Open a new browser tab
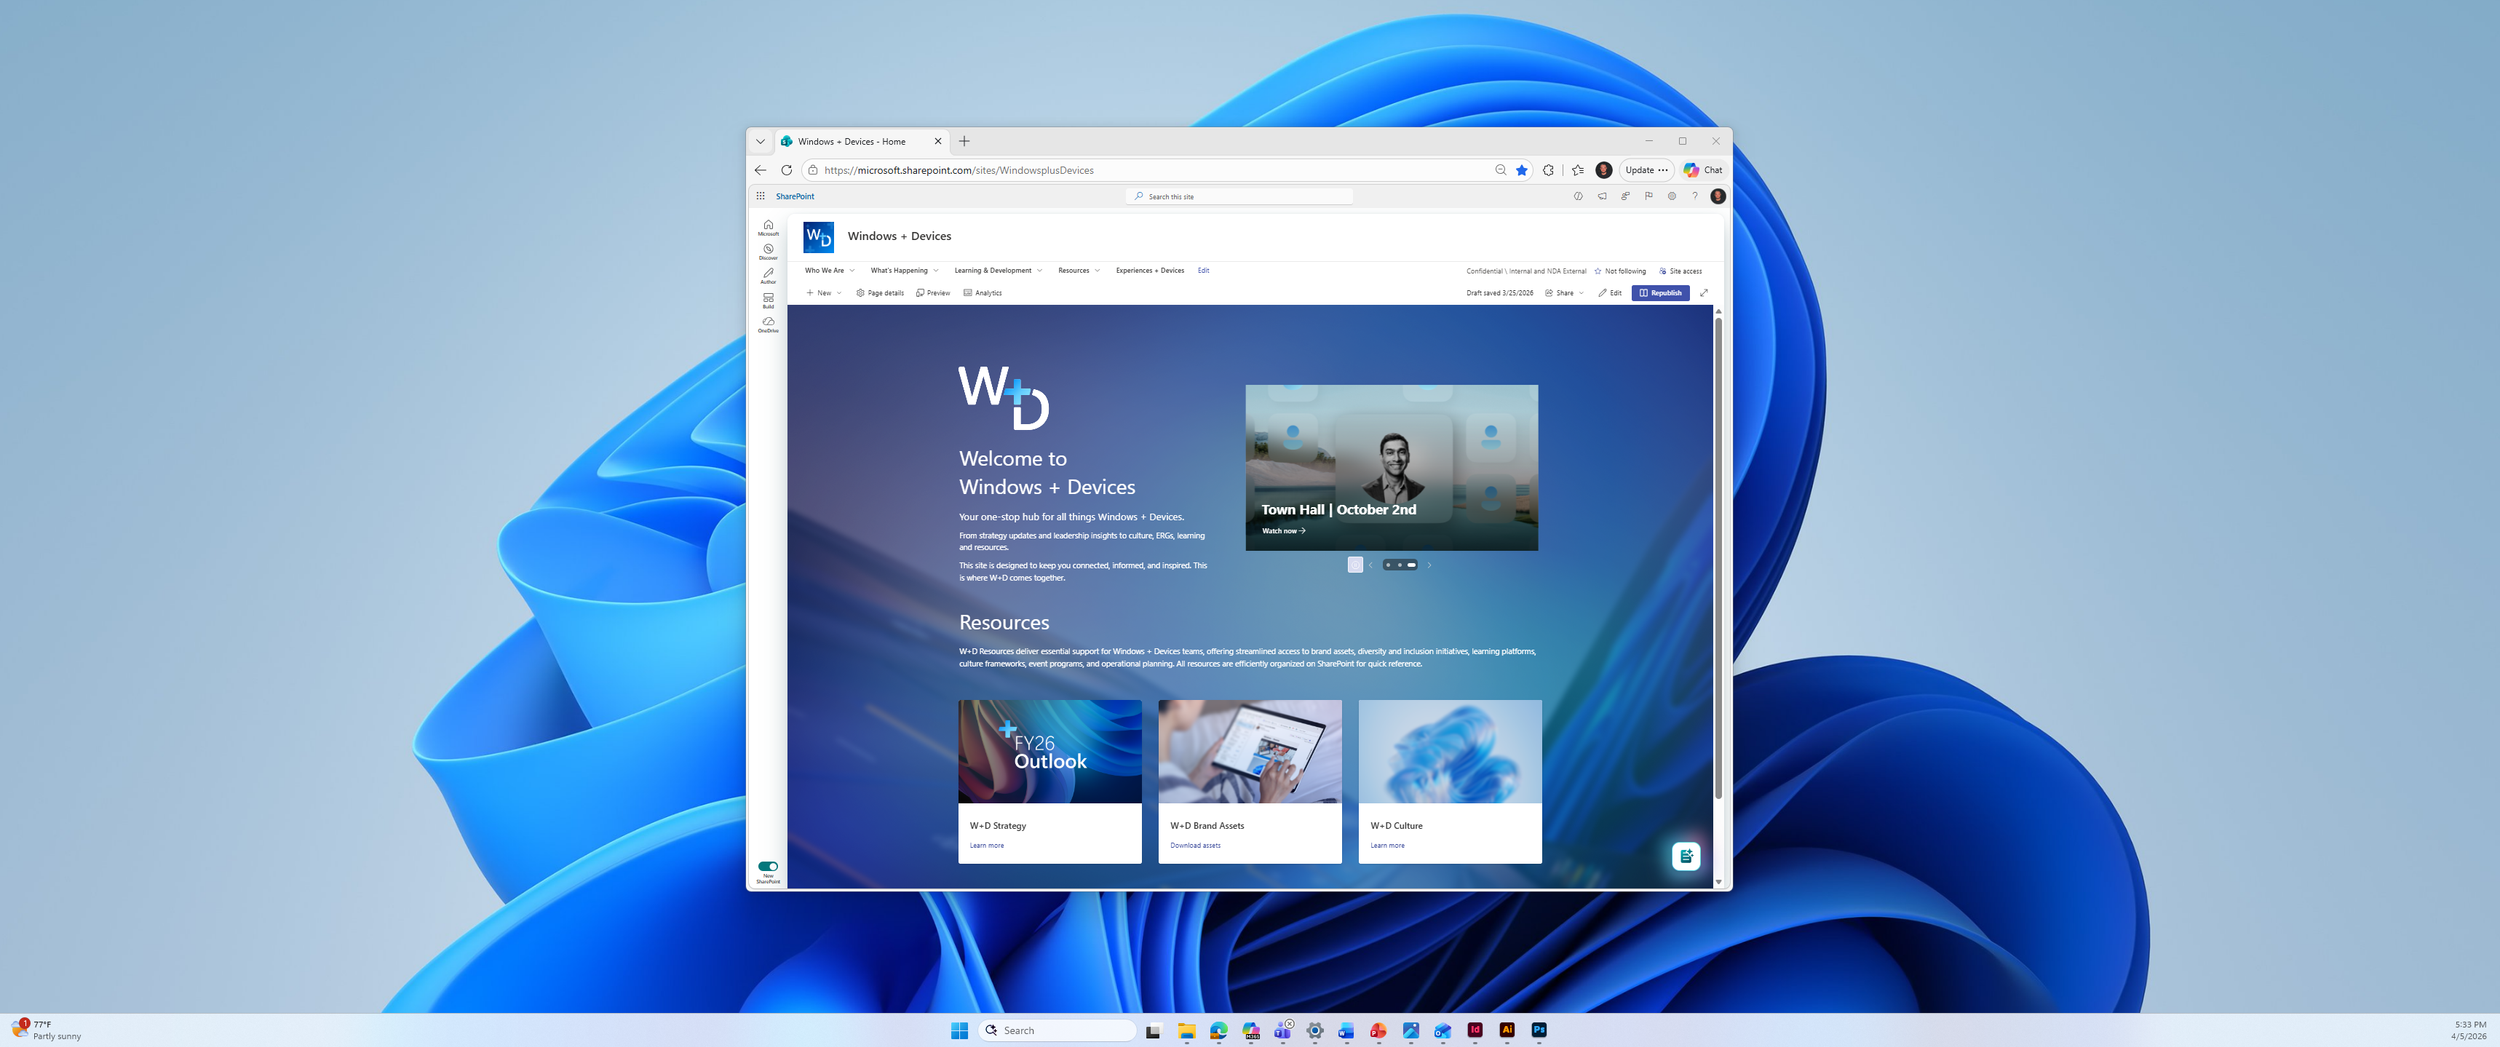This screenshot has width=2500, height=1047. click(x=964, y=141)
